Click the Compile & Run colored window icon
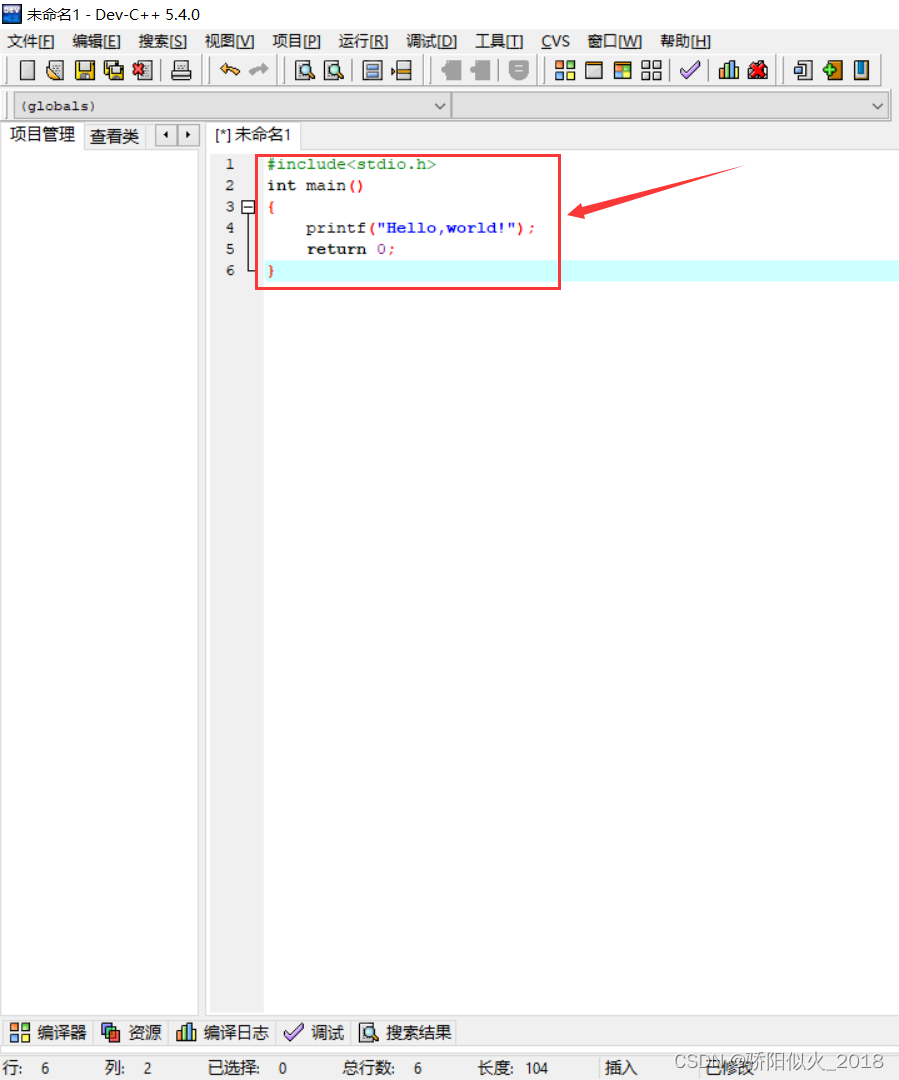Screen dimensions: 899x1080 [x=623, y=70]
